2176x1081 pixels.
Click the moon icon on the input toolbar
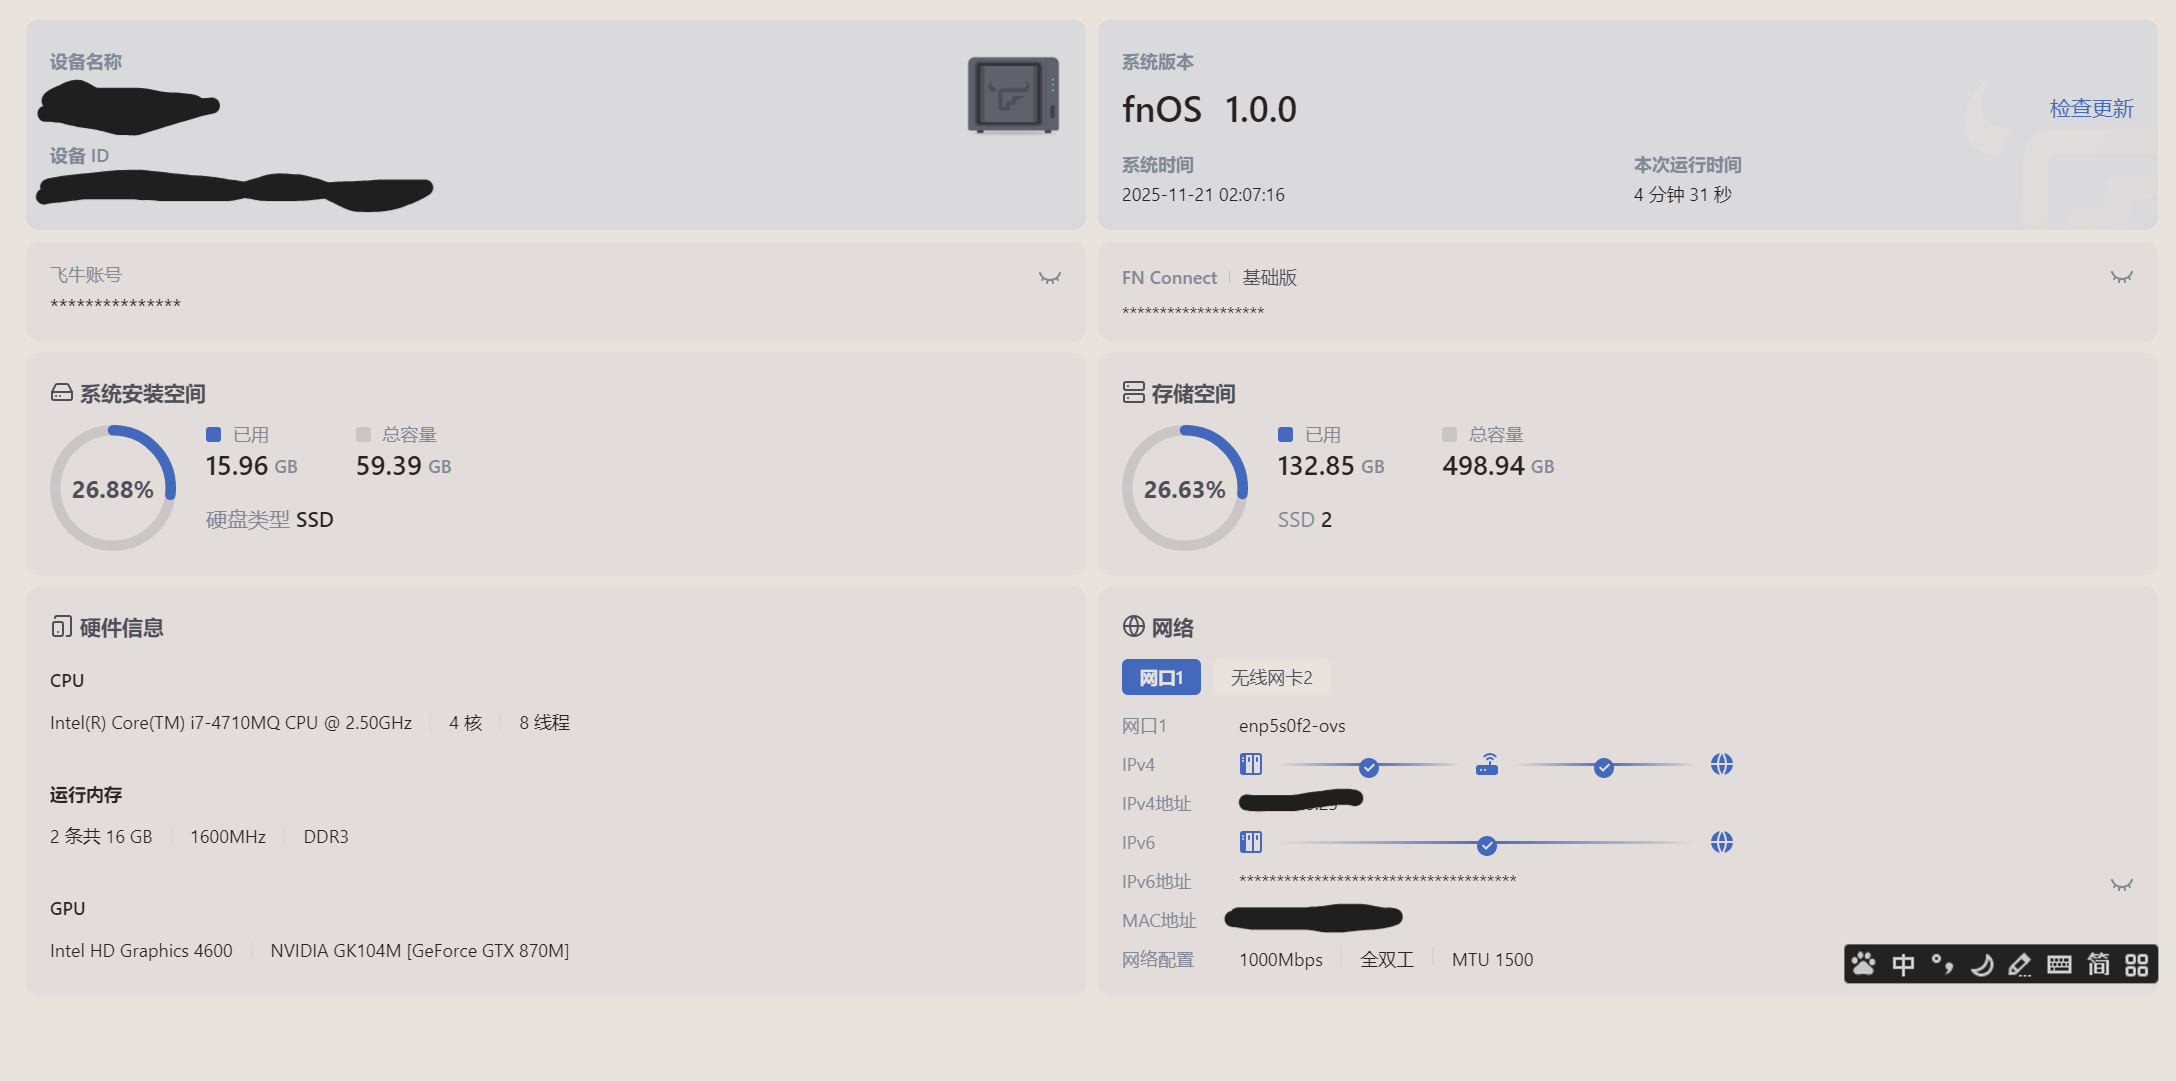tap(1981, 964)
